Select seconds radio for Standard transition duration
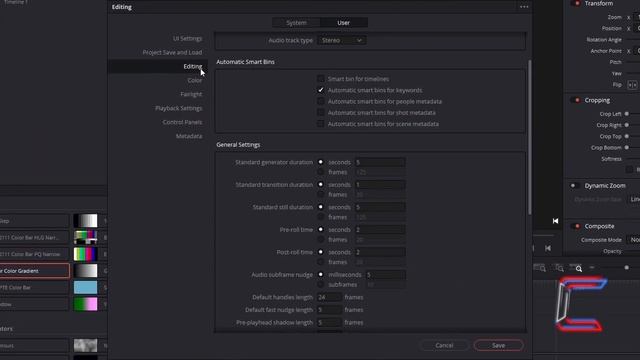Viewport: 640px width, 360px height. coord(320,184)
